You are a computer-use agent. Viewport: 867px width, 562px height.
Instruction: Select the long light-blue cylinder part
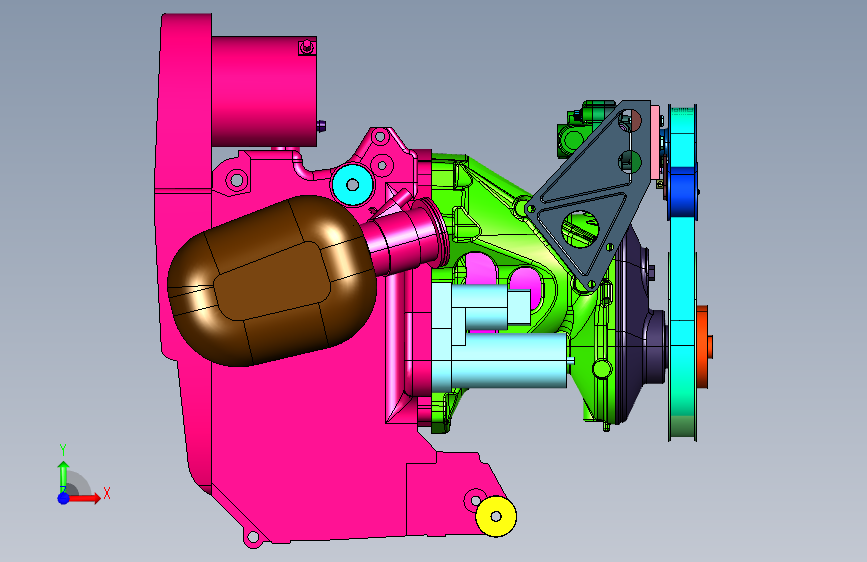509,360
